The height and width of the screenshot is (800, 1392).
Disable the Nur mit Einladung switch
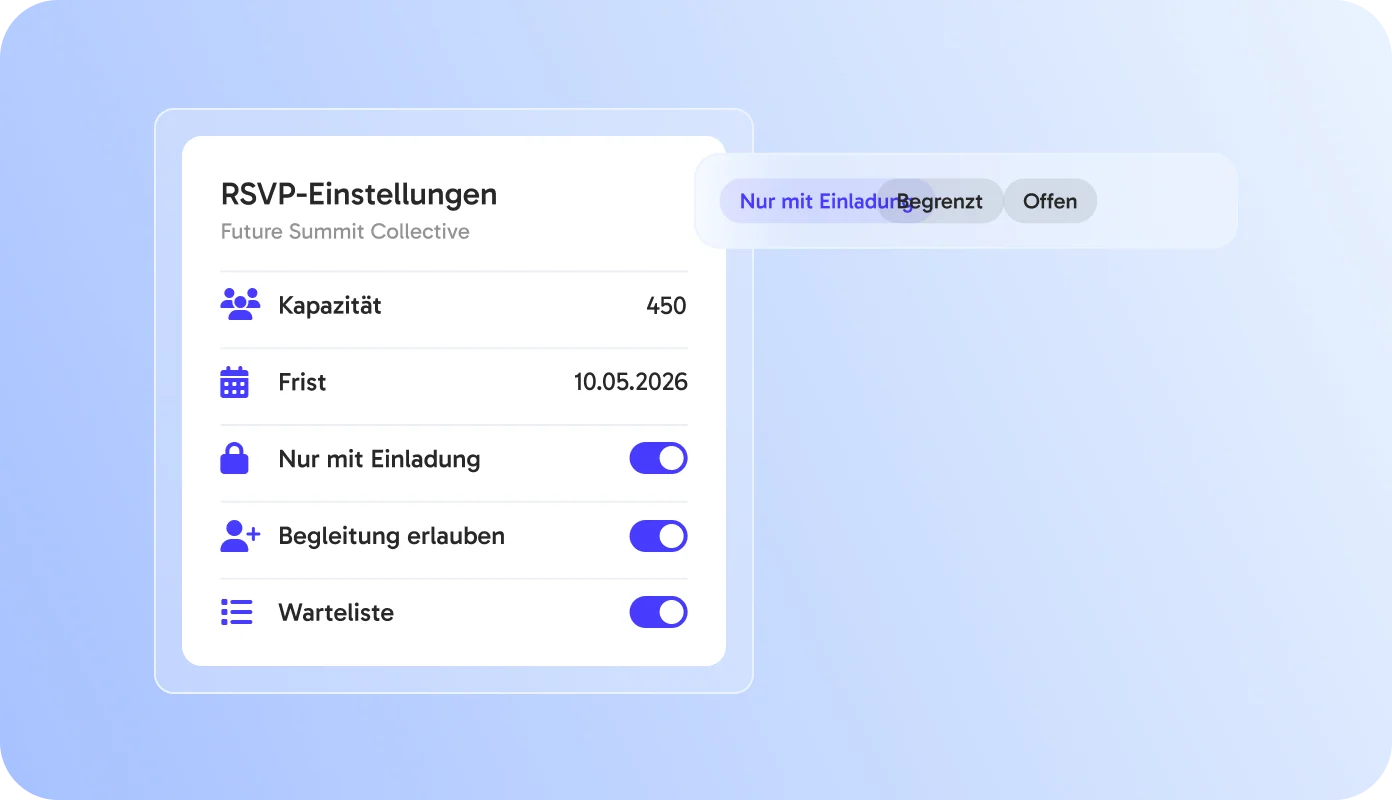point(658,458)
